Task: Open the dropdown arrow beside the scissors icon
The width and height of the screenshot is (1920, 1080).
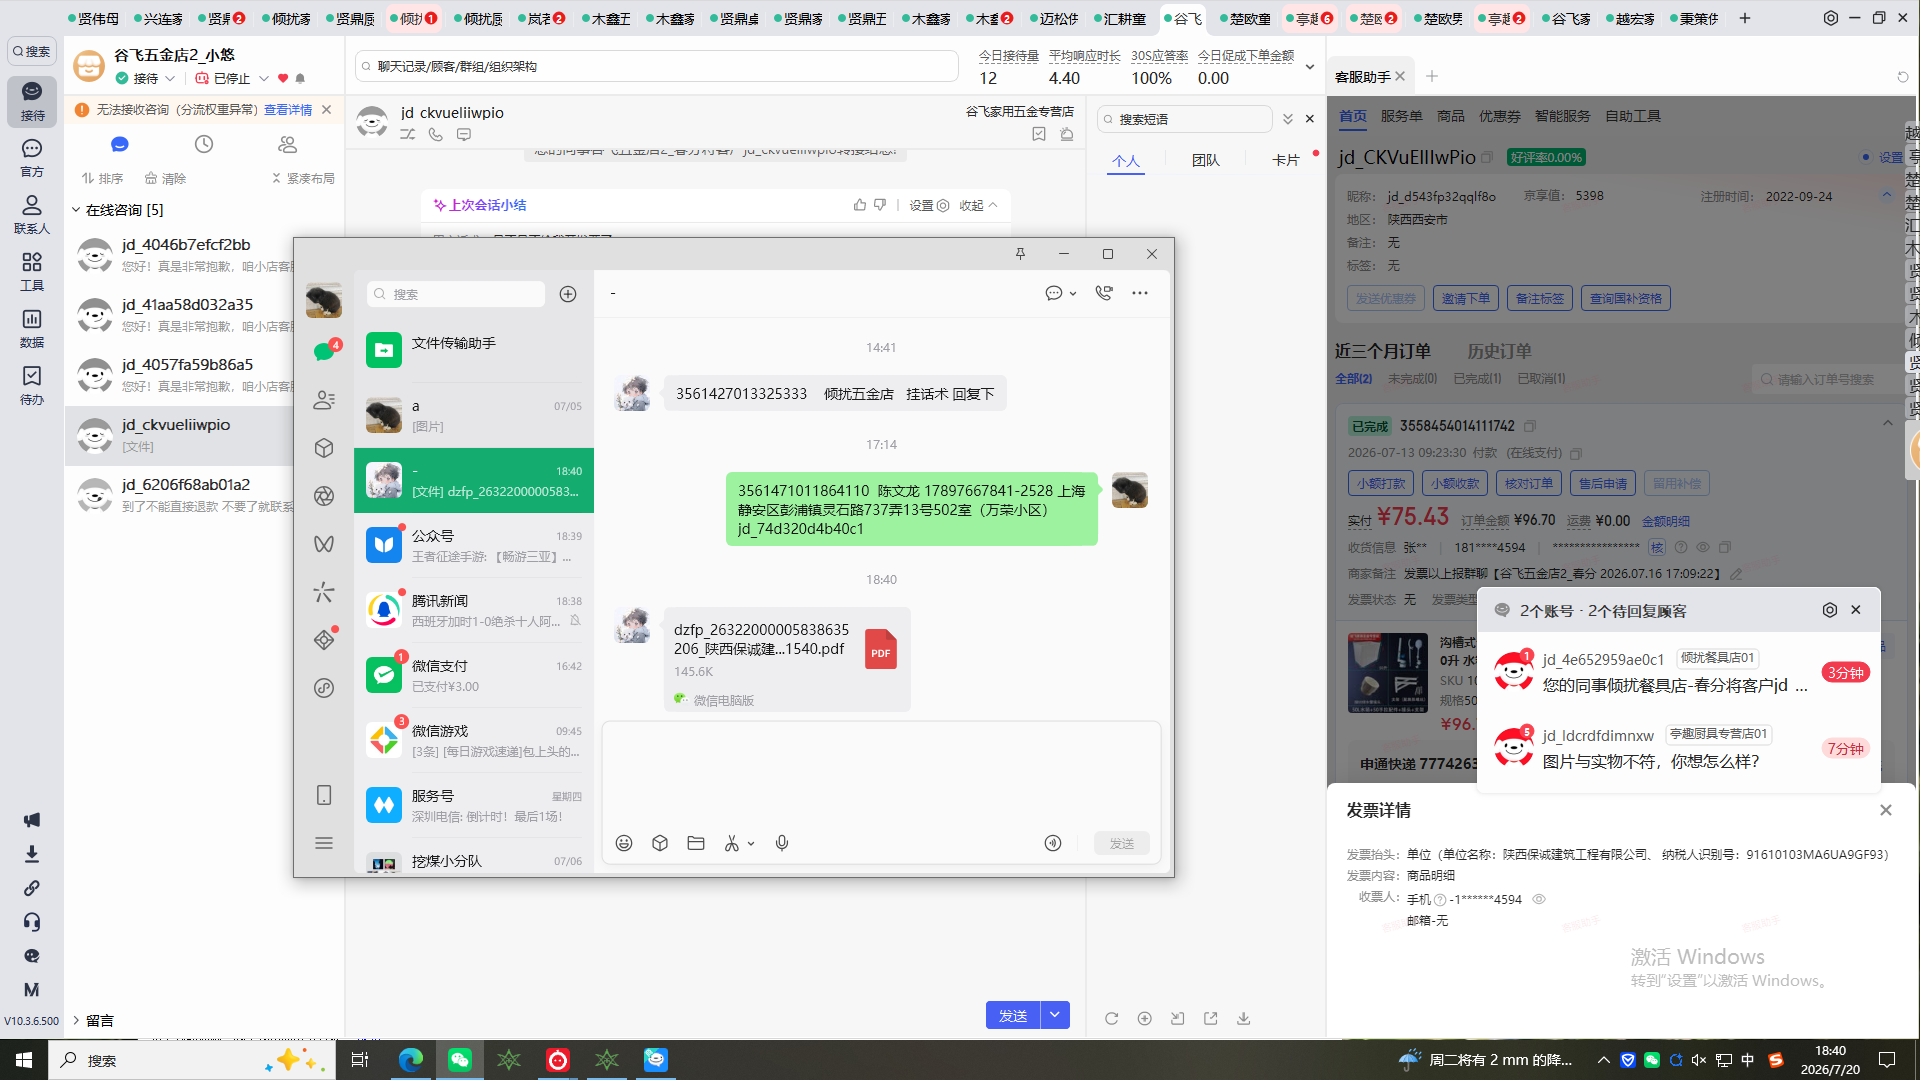Action: tap(751, 844)
